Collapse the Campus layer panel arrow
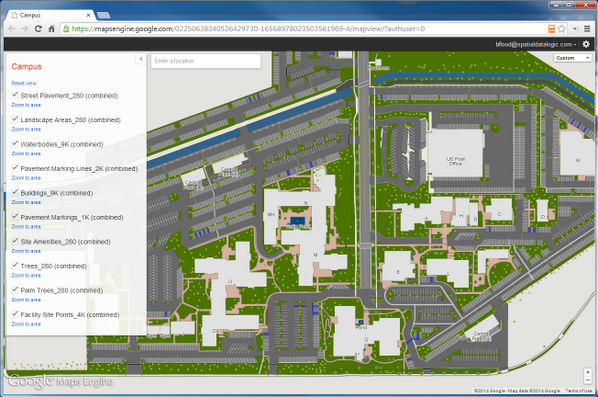598x397 pixels. [x=141, y=59]
